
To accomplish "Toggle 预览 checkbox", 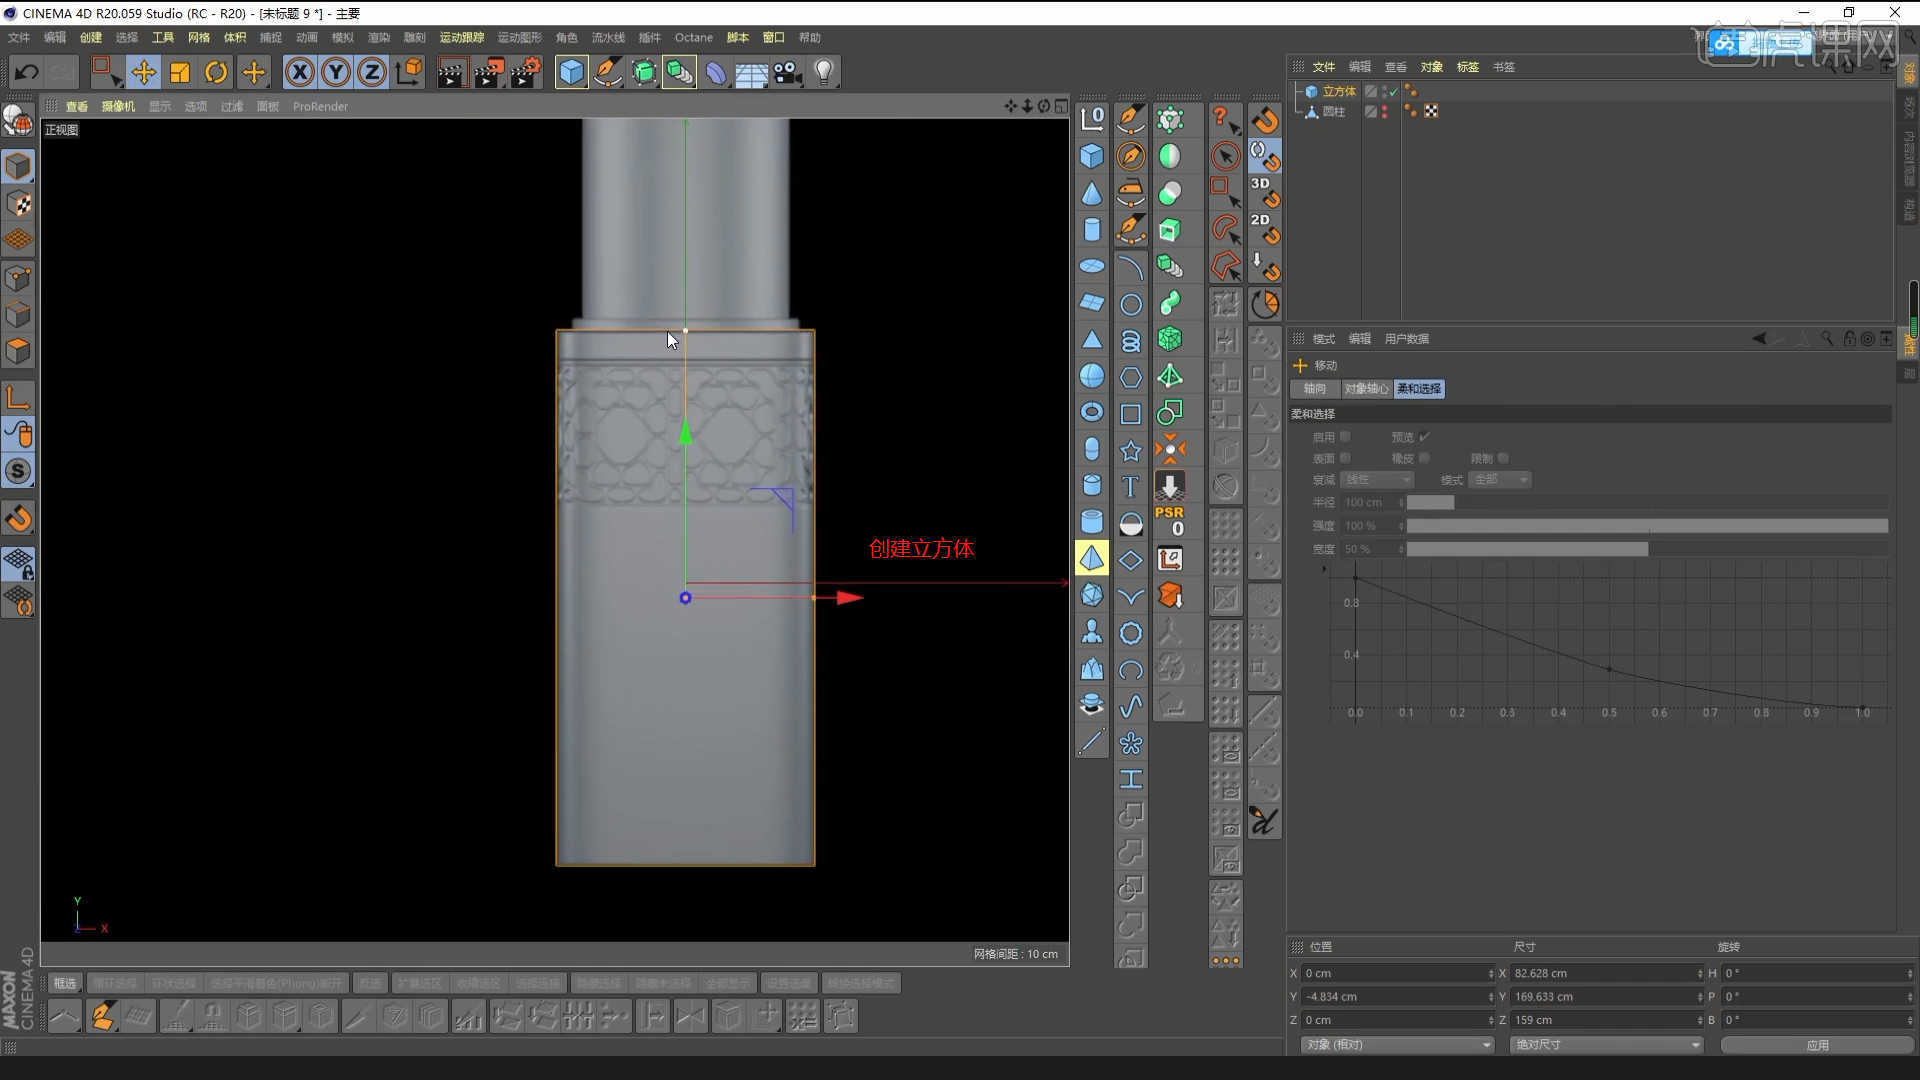I will tap(1424, 436).
